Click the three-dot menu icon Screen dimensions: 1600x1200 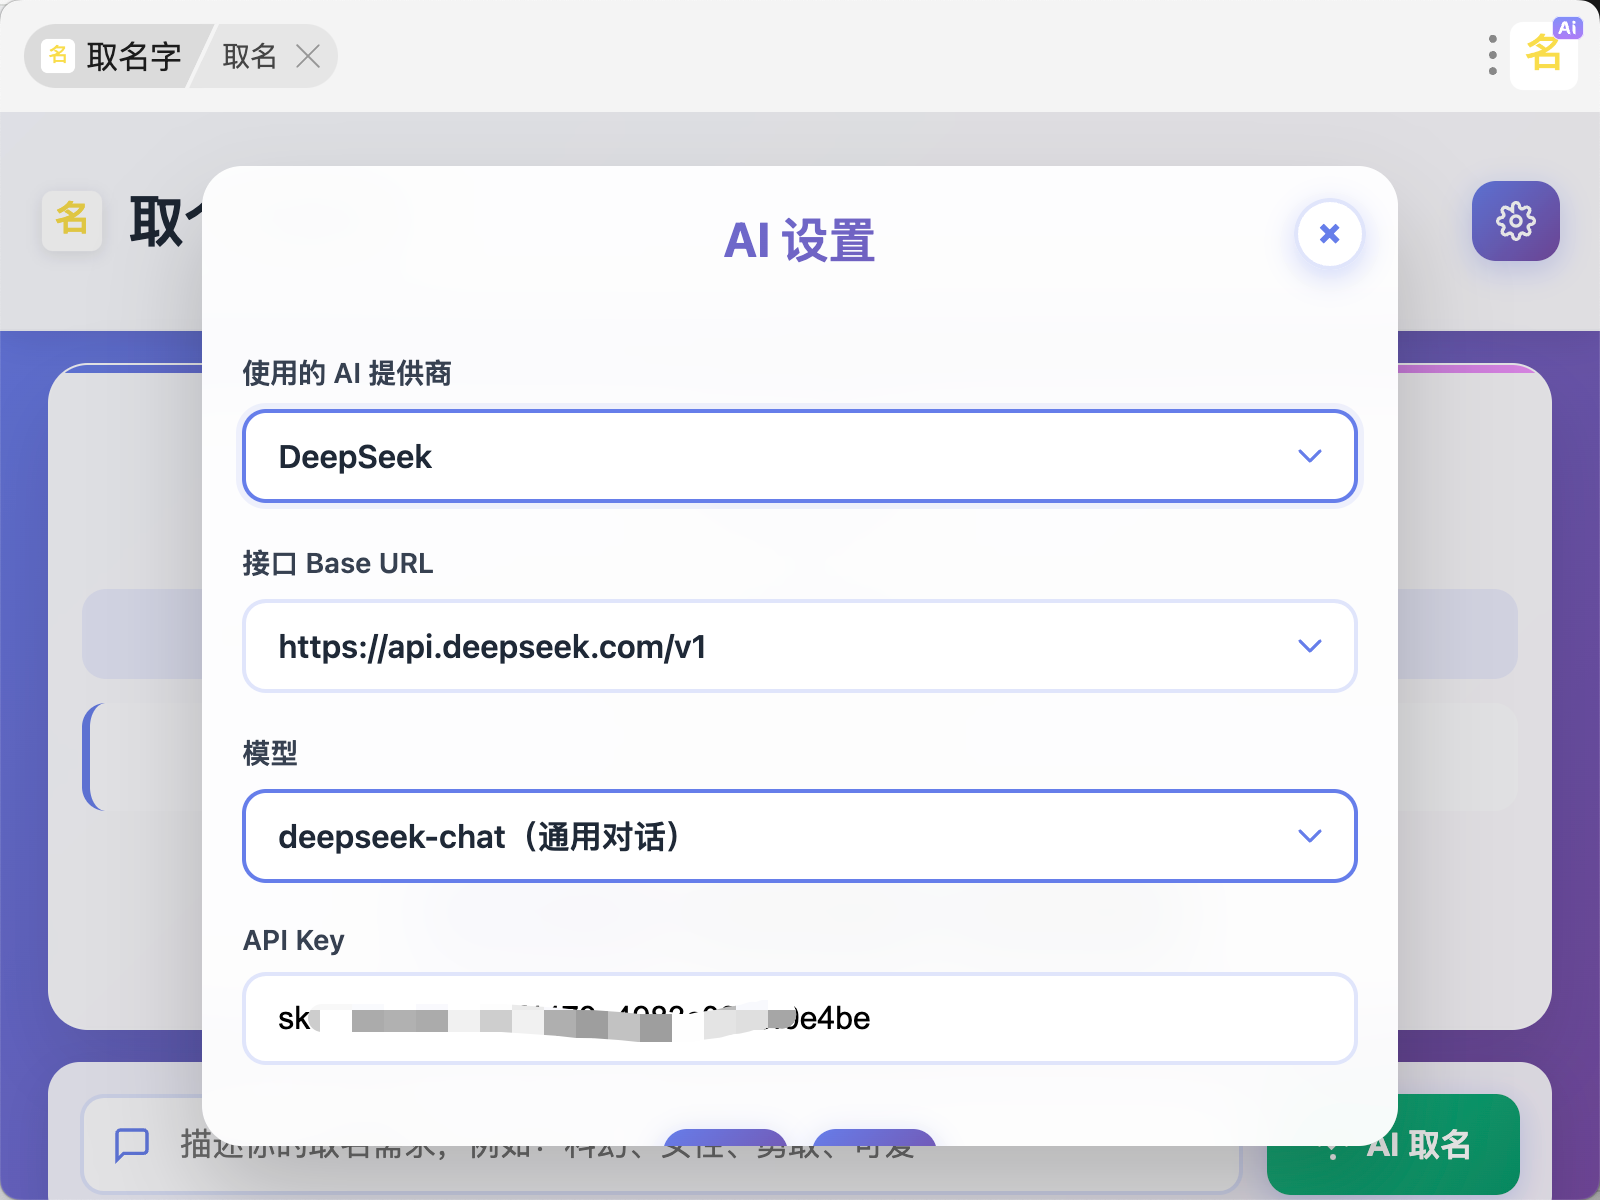[x=1492, y=55]
